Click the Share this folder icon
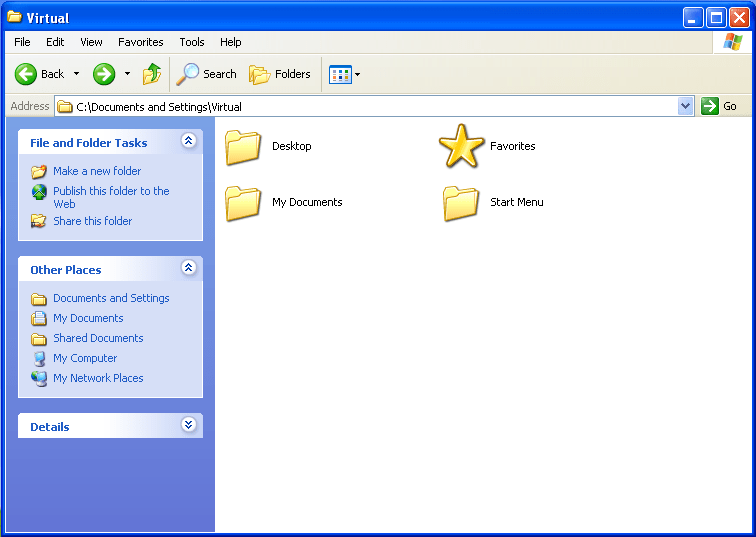The width and height of the screenshot is (756, 537). (39, 221)
